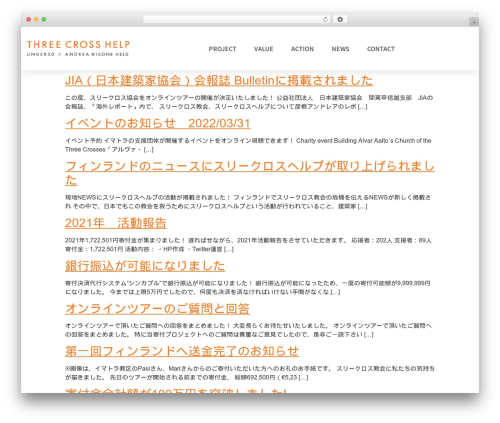Click the THREE CROSS HELP logo
Screen dimensions: 500x423
tap(78, 48)
